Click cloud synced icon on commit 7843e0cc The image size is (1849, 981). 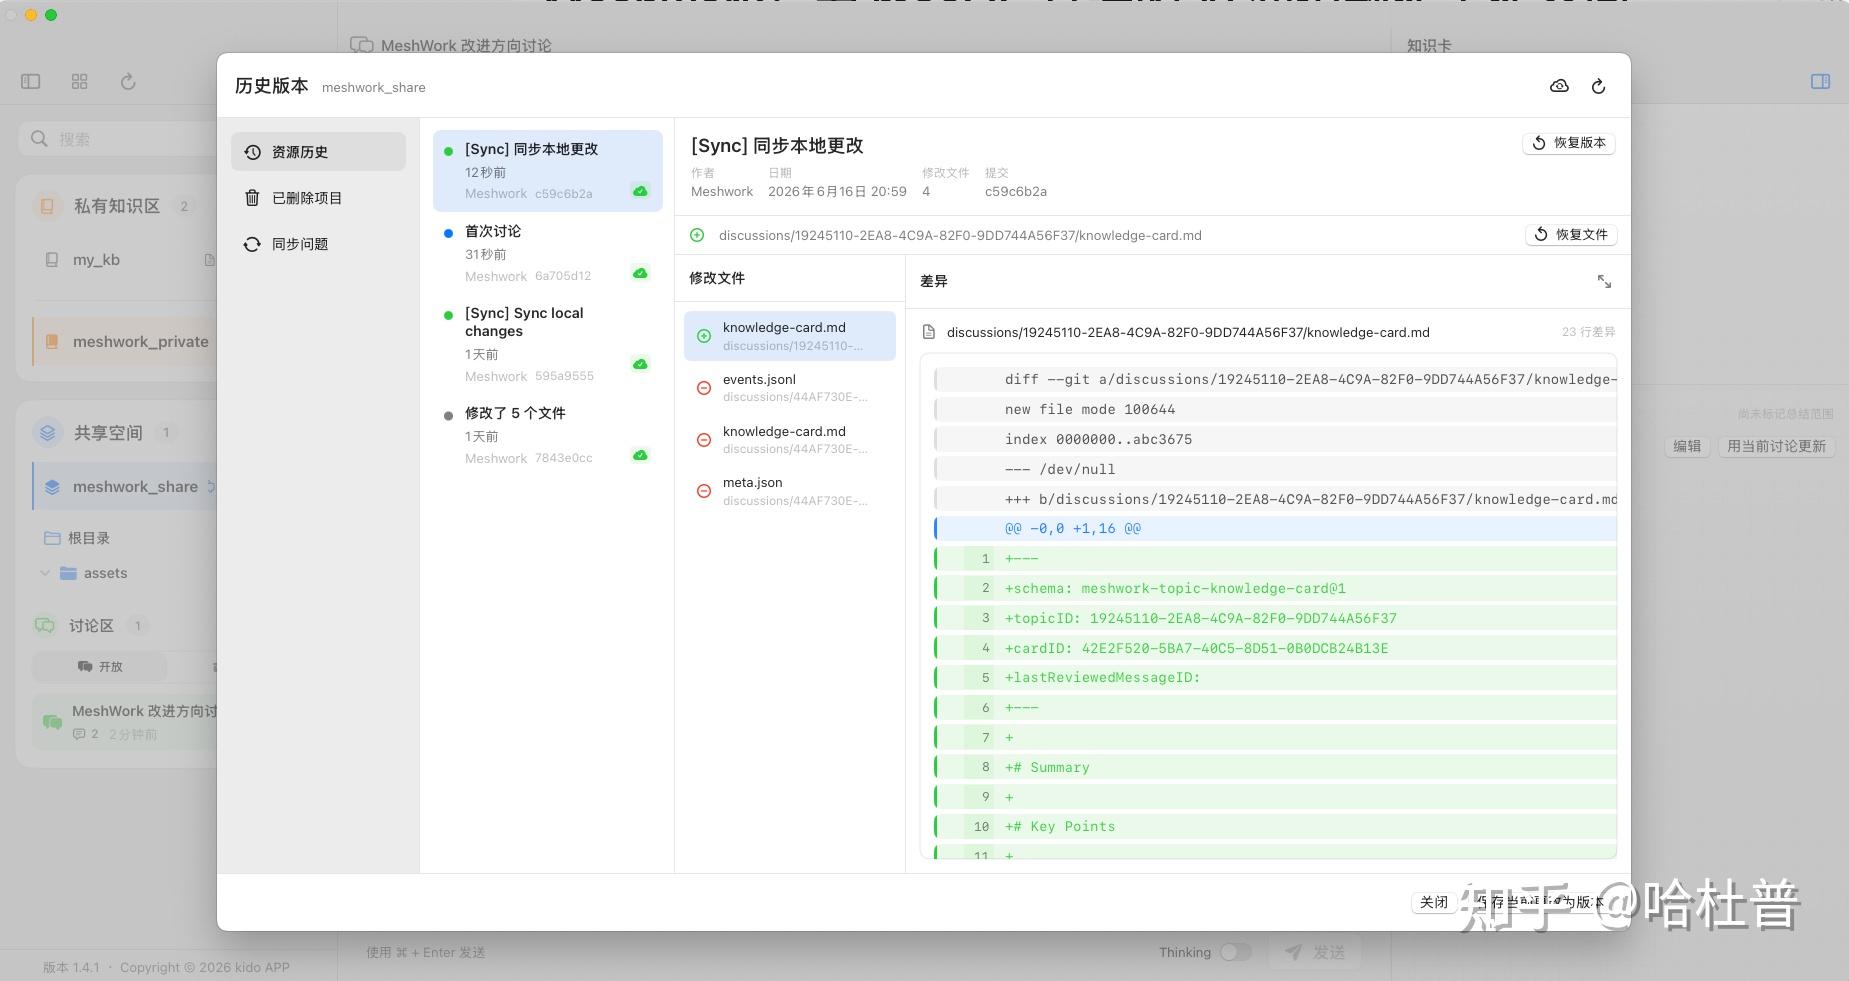(x=640, y=456)
